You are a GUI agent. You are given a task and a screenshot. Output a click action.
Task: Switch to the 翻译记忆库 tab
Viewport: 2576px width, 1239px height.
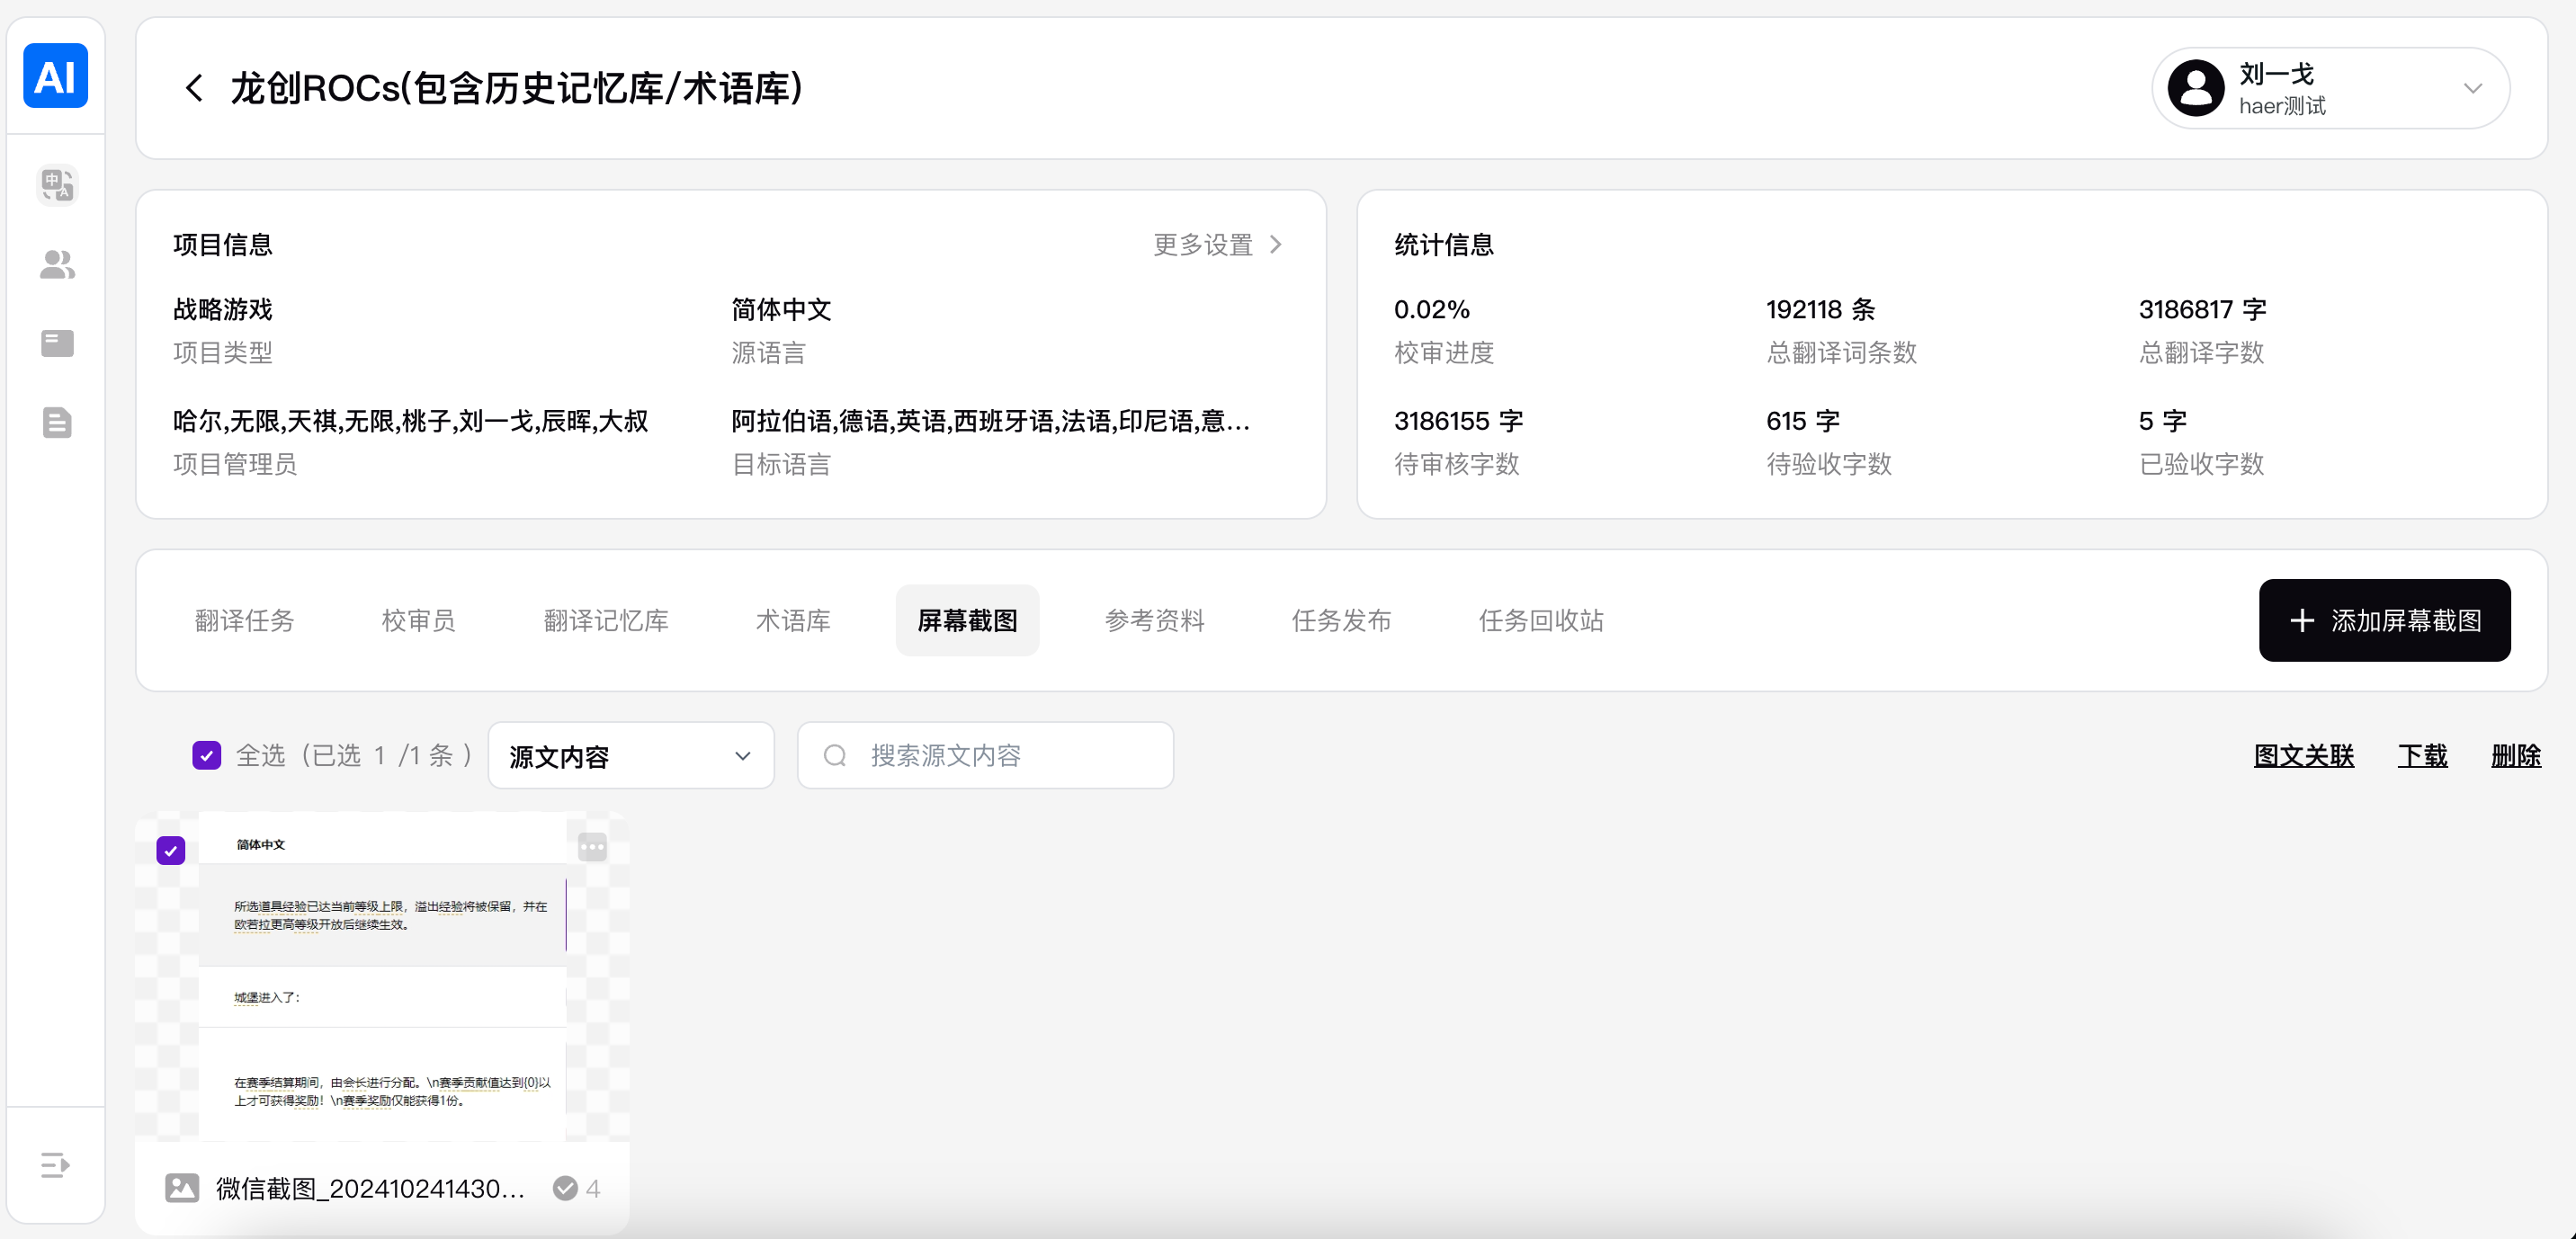coord(605,620)
